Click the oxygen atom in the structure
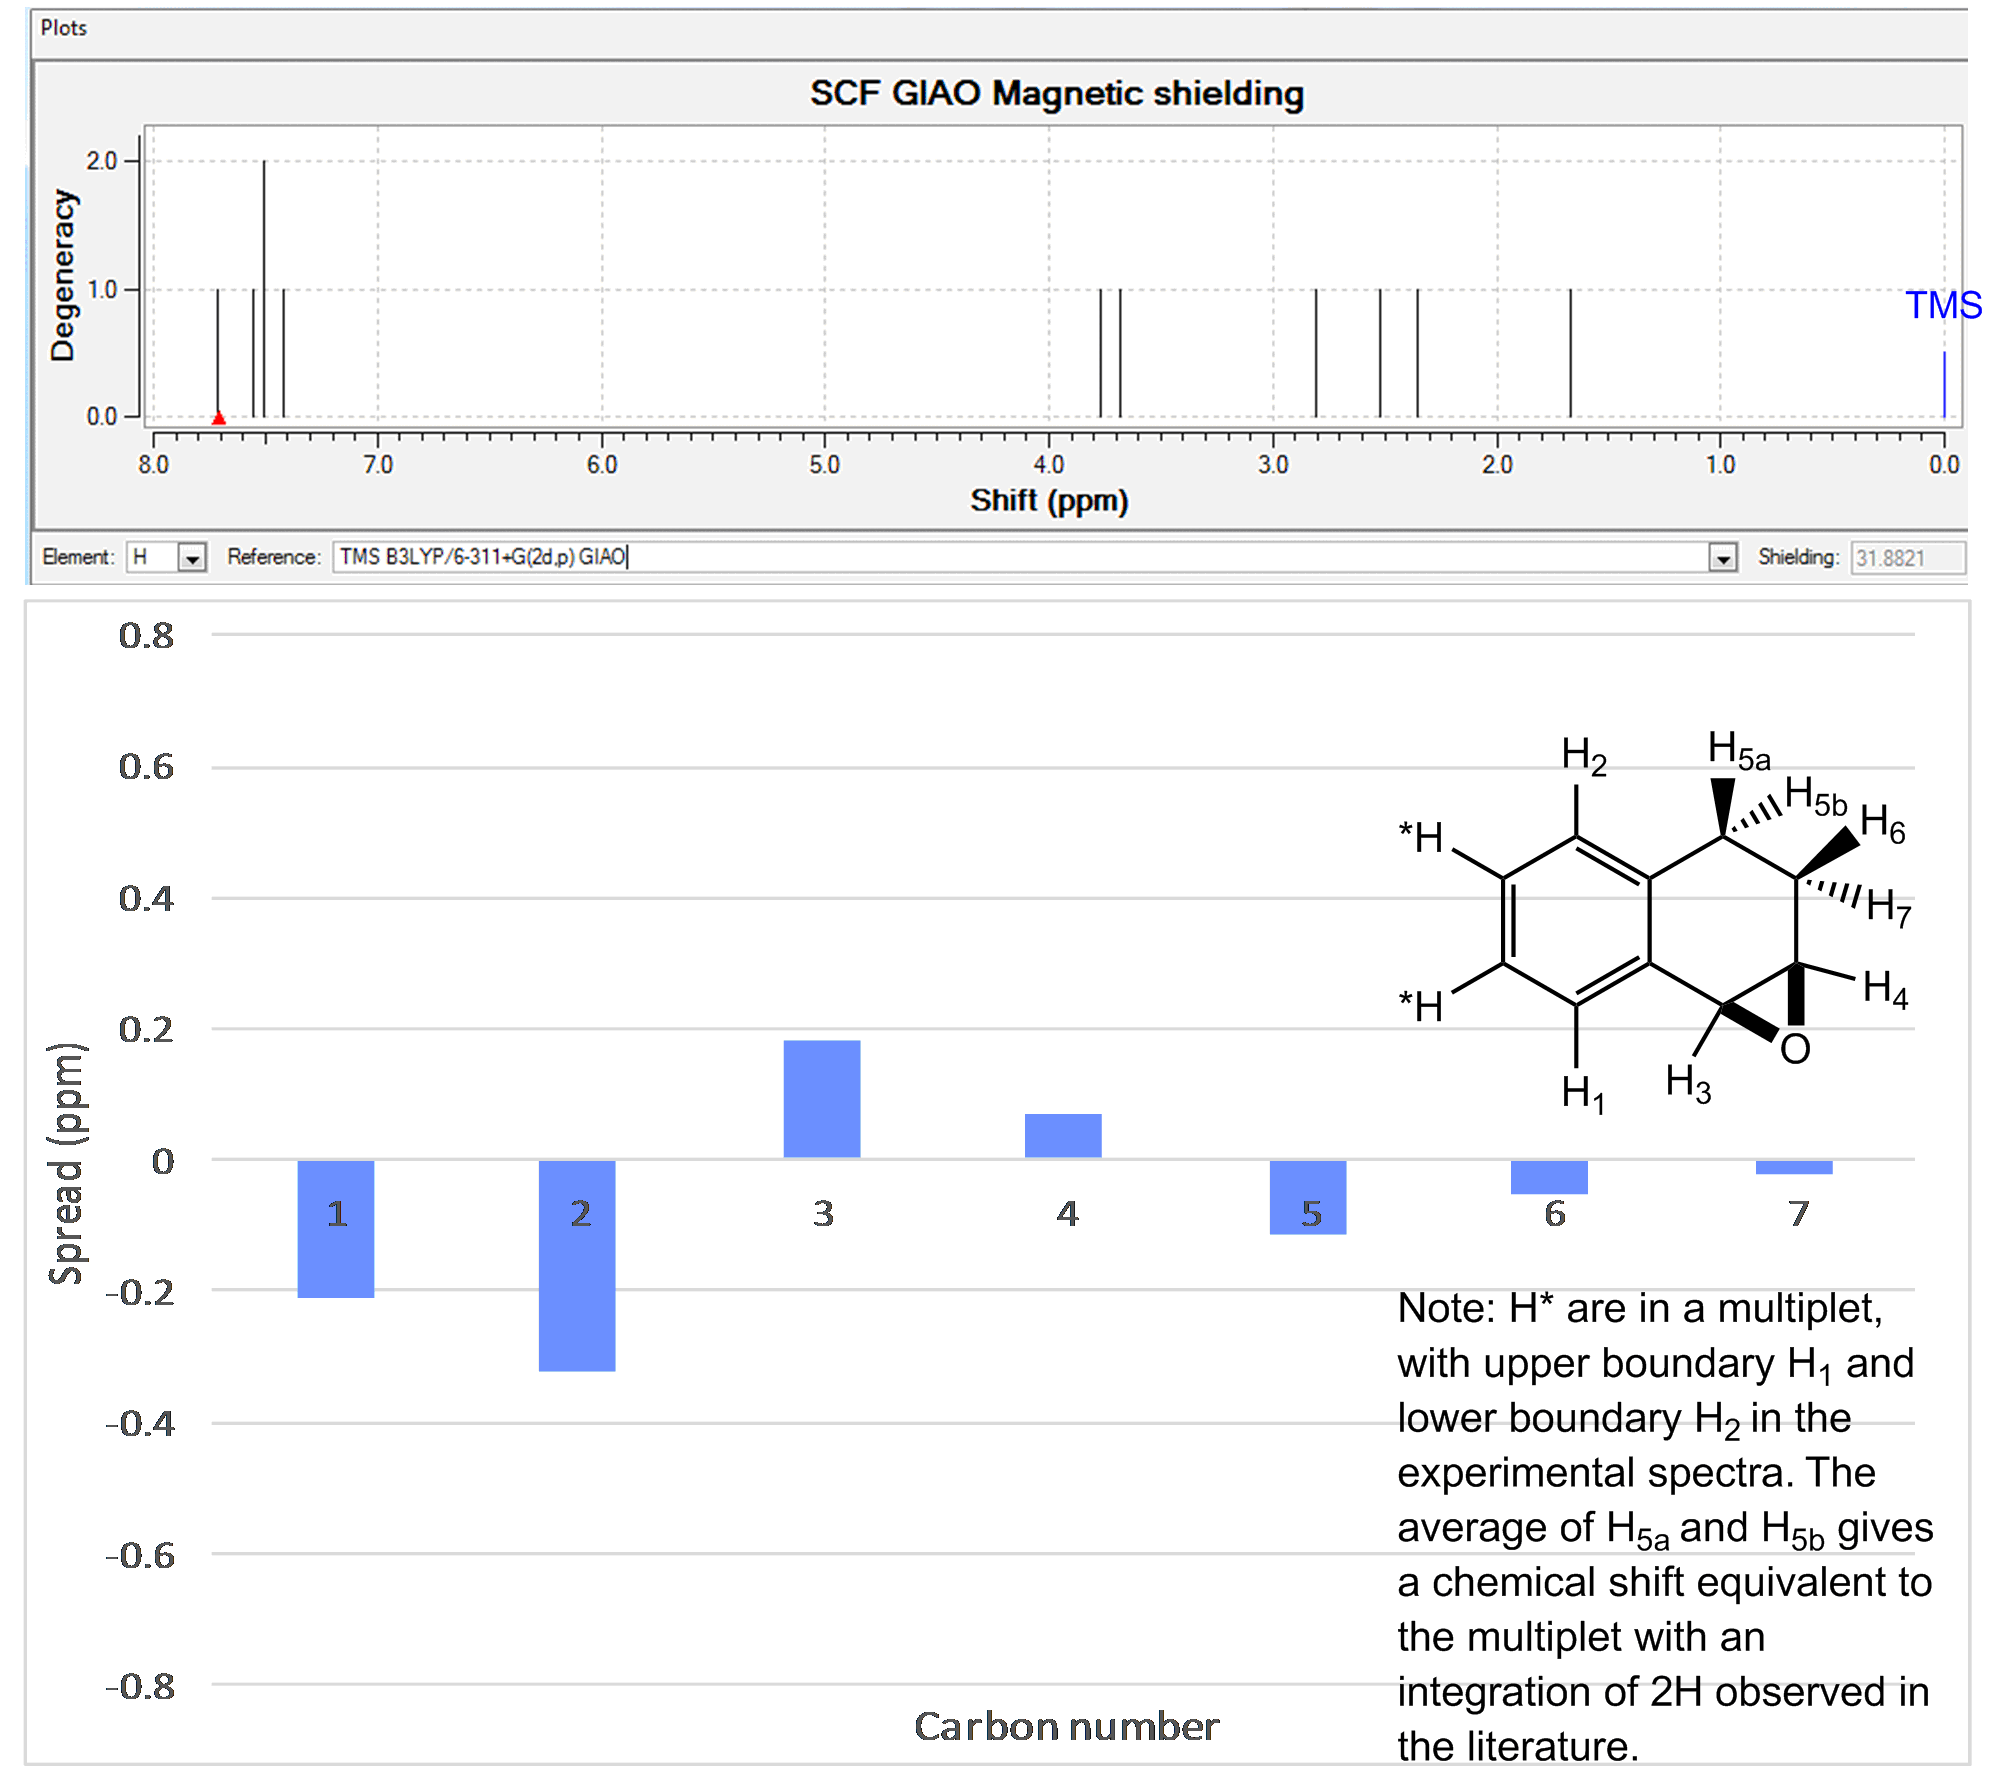1997x1790 pixels. [1794, 1049]
